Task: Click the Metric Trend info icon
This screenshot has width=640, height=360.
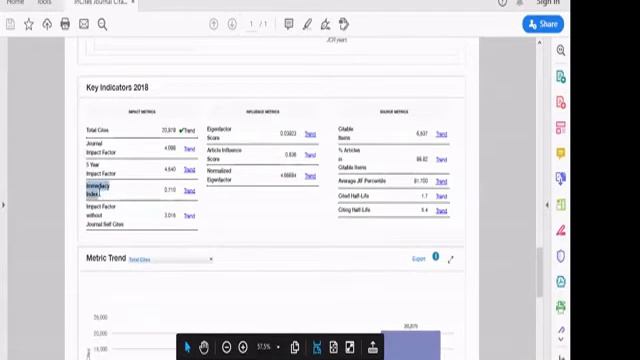Action: click(x=436, y=256)
